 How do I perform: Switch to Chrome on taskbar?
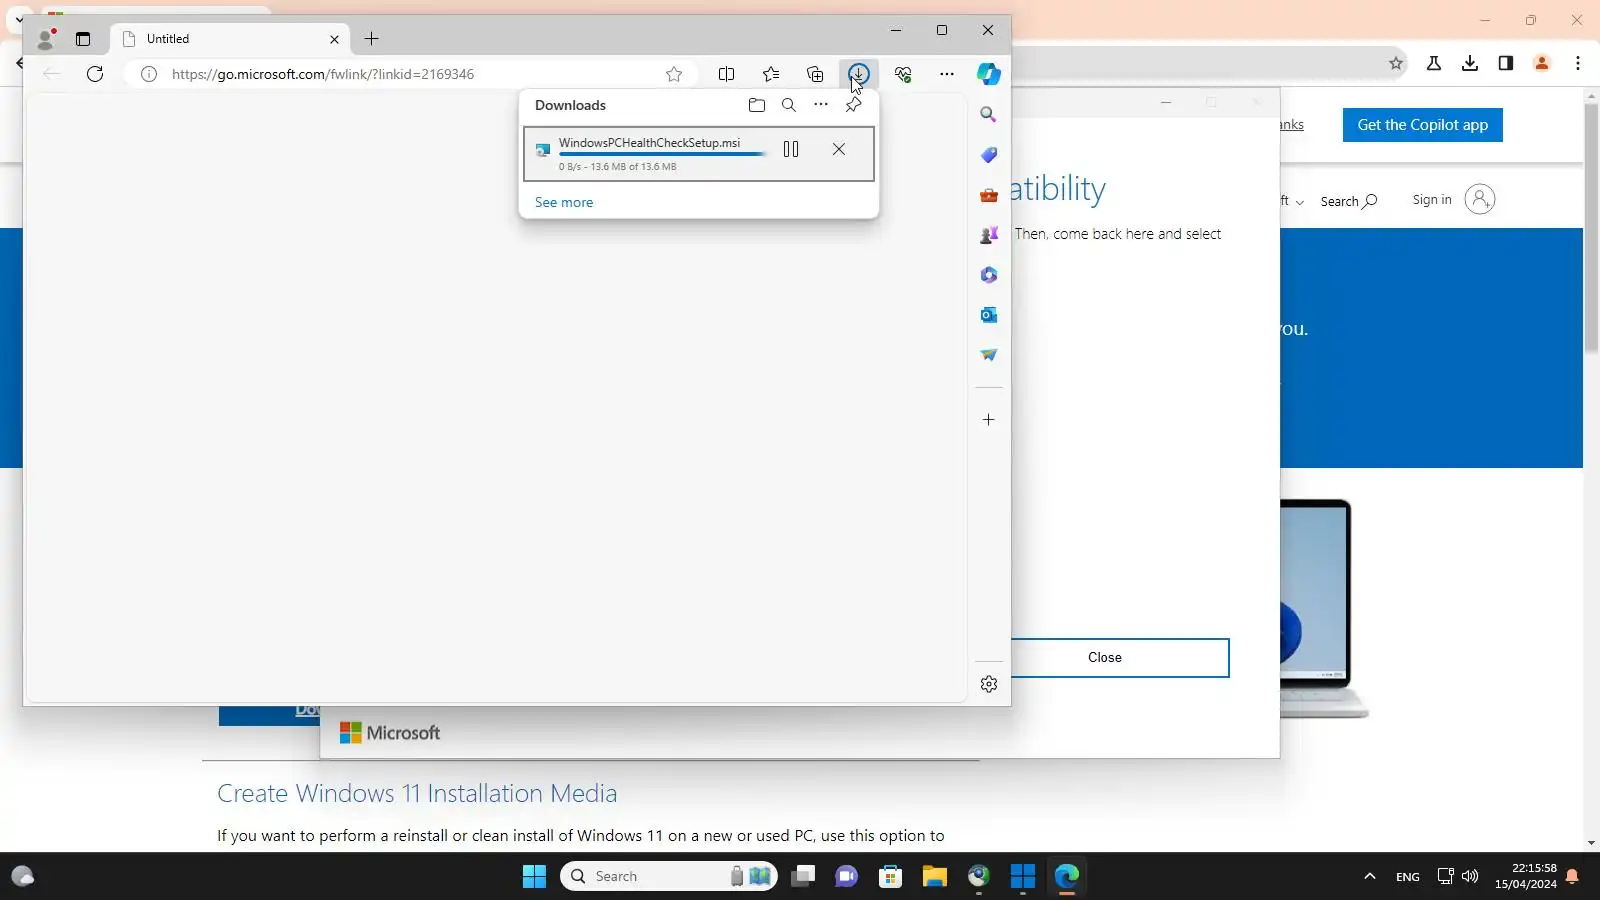tap(979, 876)
